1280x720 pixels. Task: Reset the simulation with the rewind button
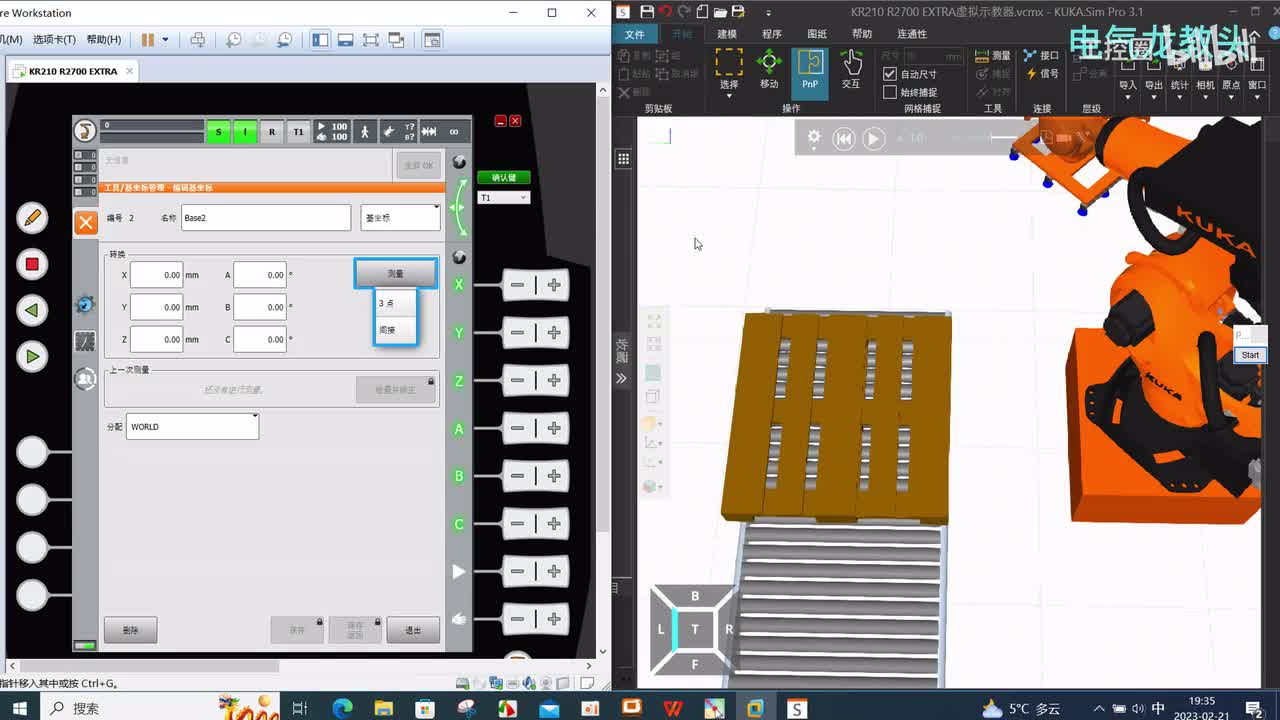(844, 139)
